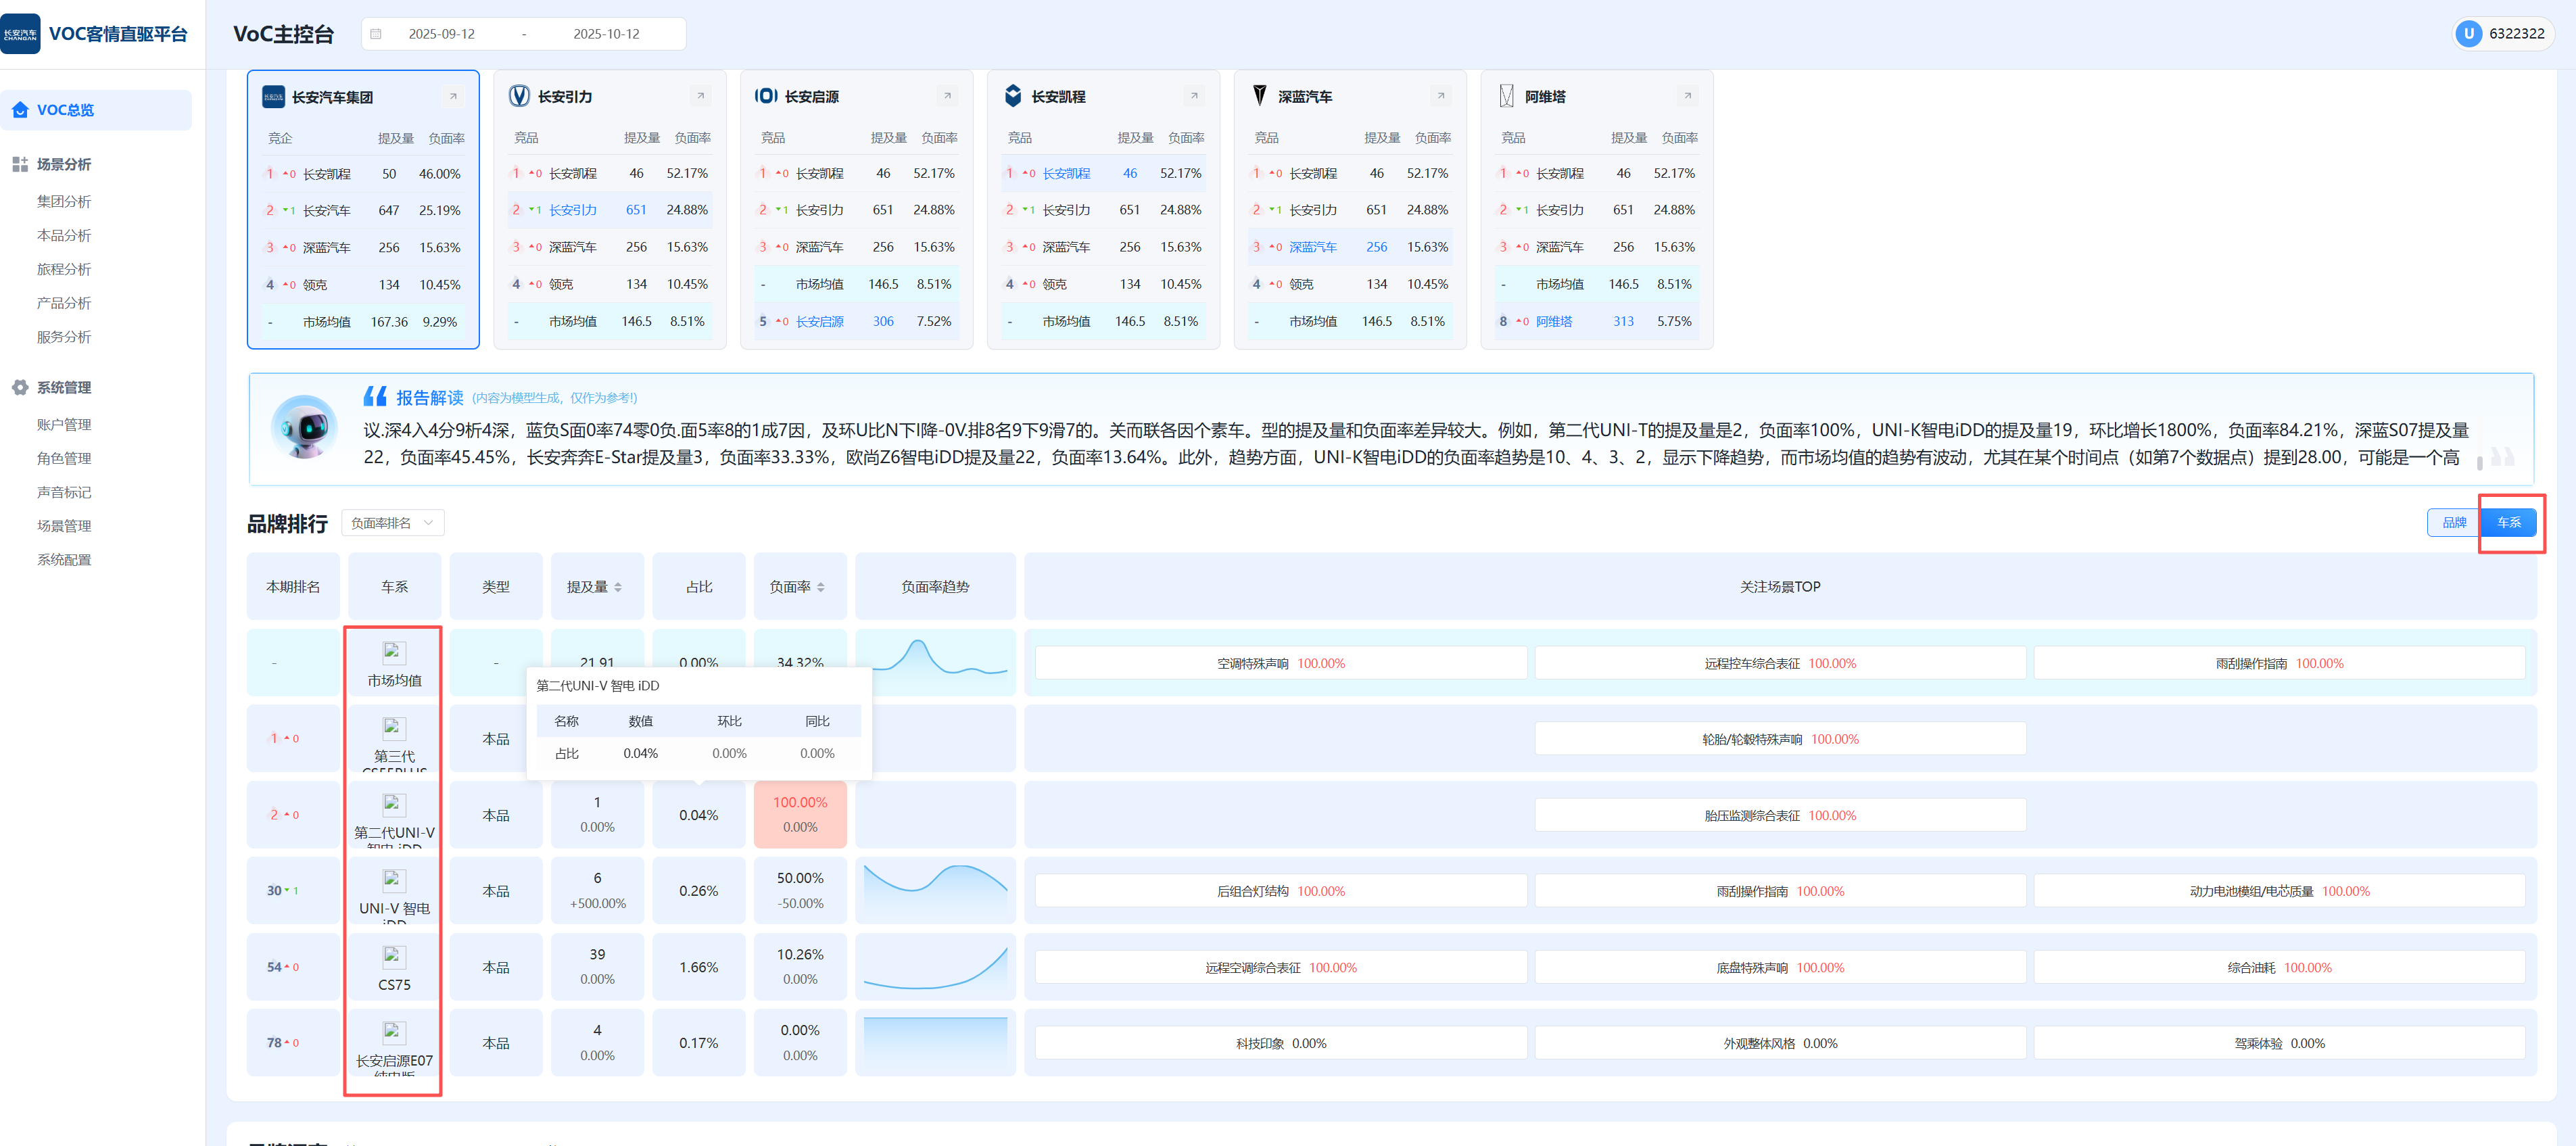2576x1146 pixels.
Task: Click calendar icon in date range picker
Action: tap(376, 34)
